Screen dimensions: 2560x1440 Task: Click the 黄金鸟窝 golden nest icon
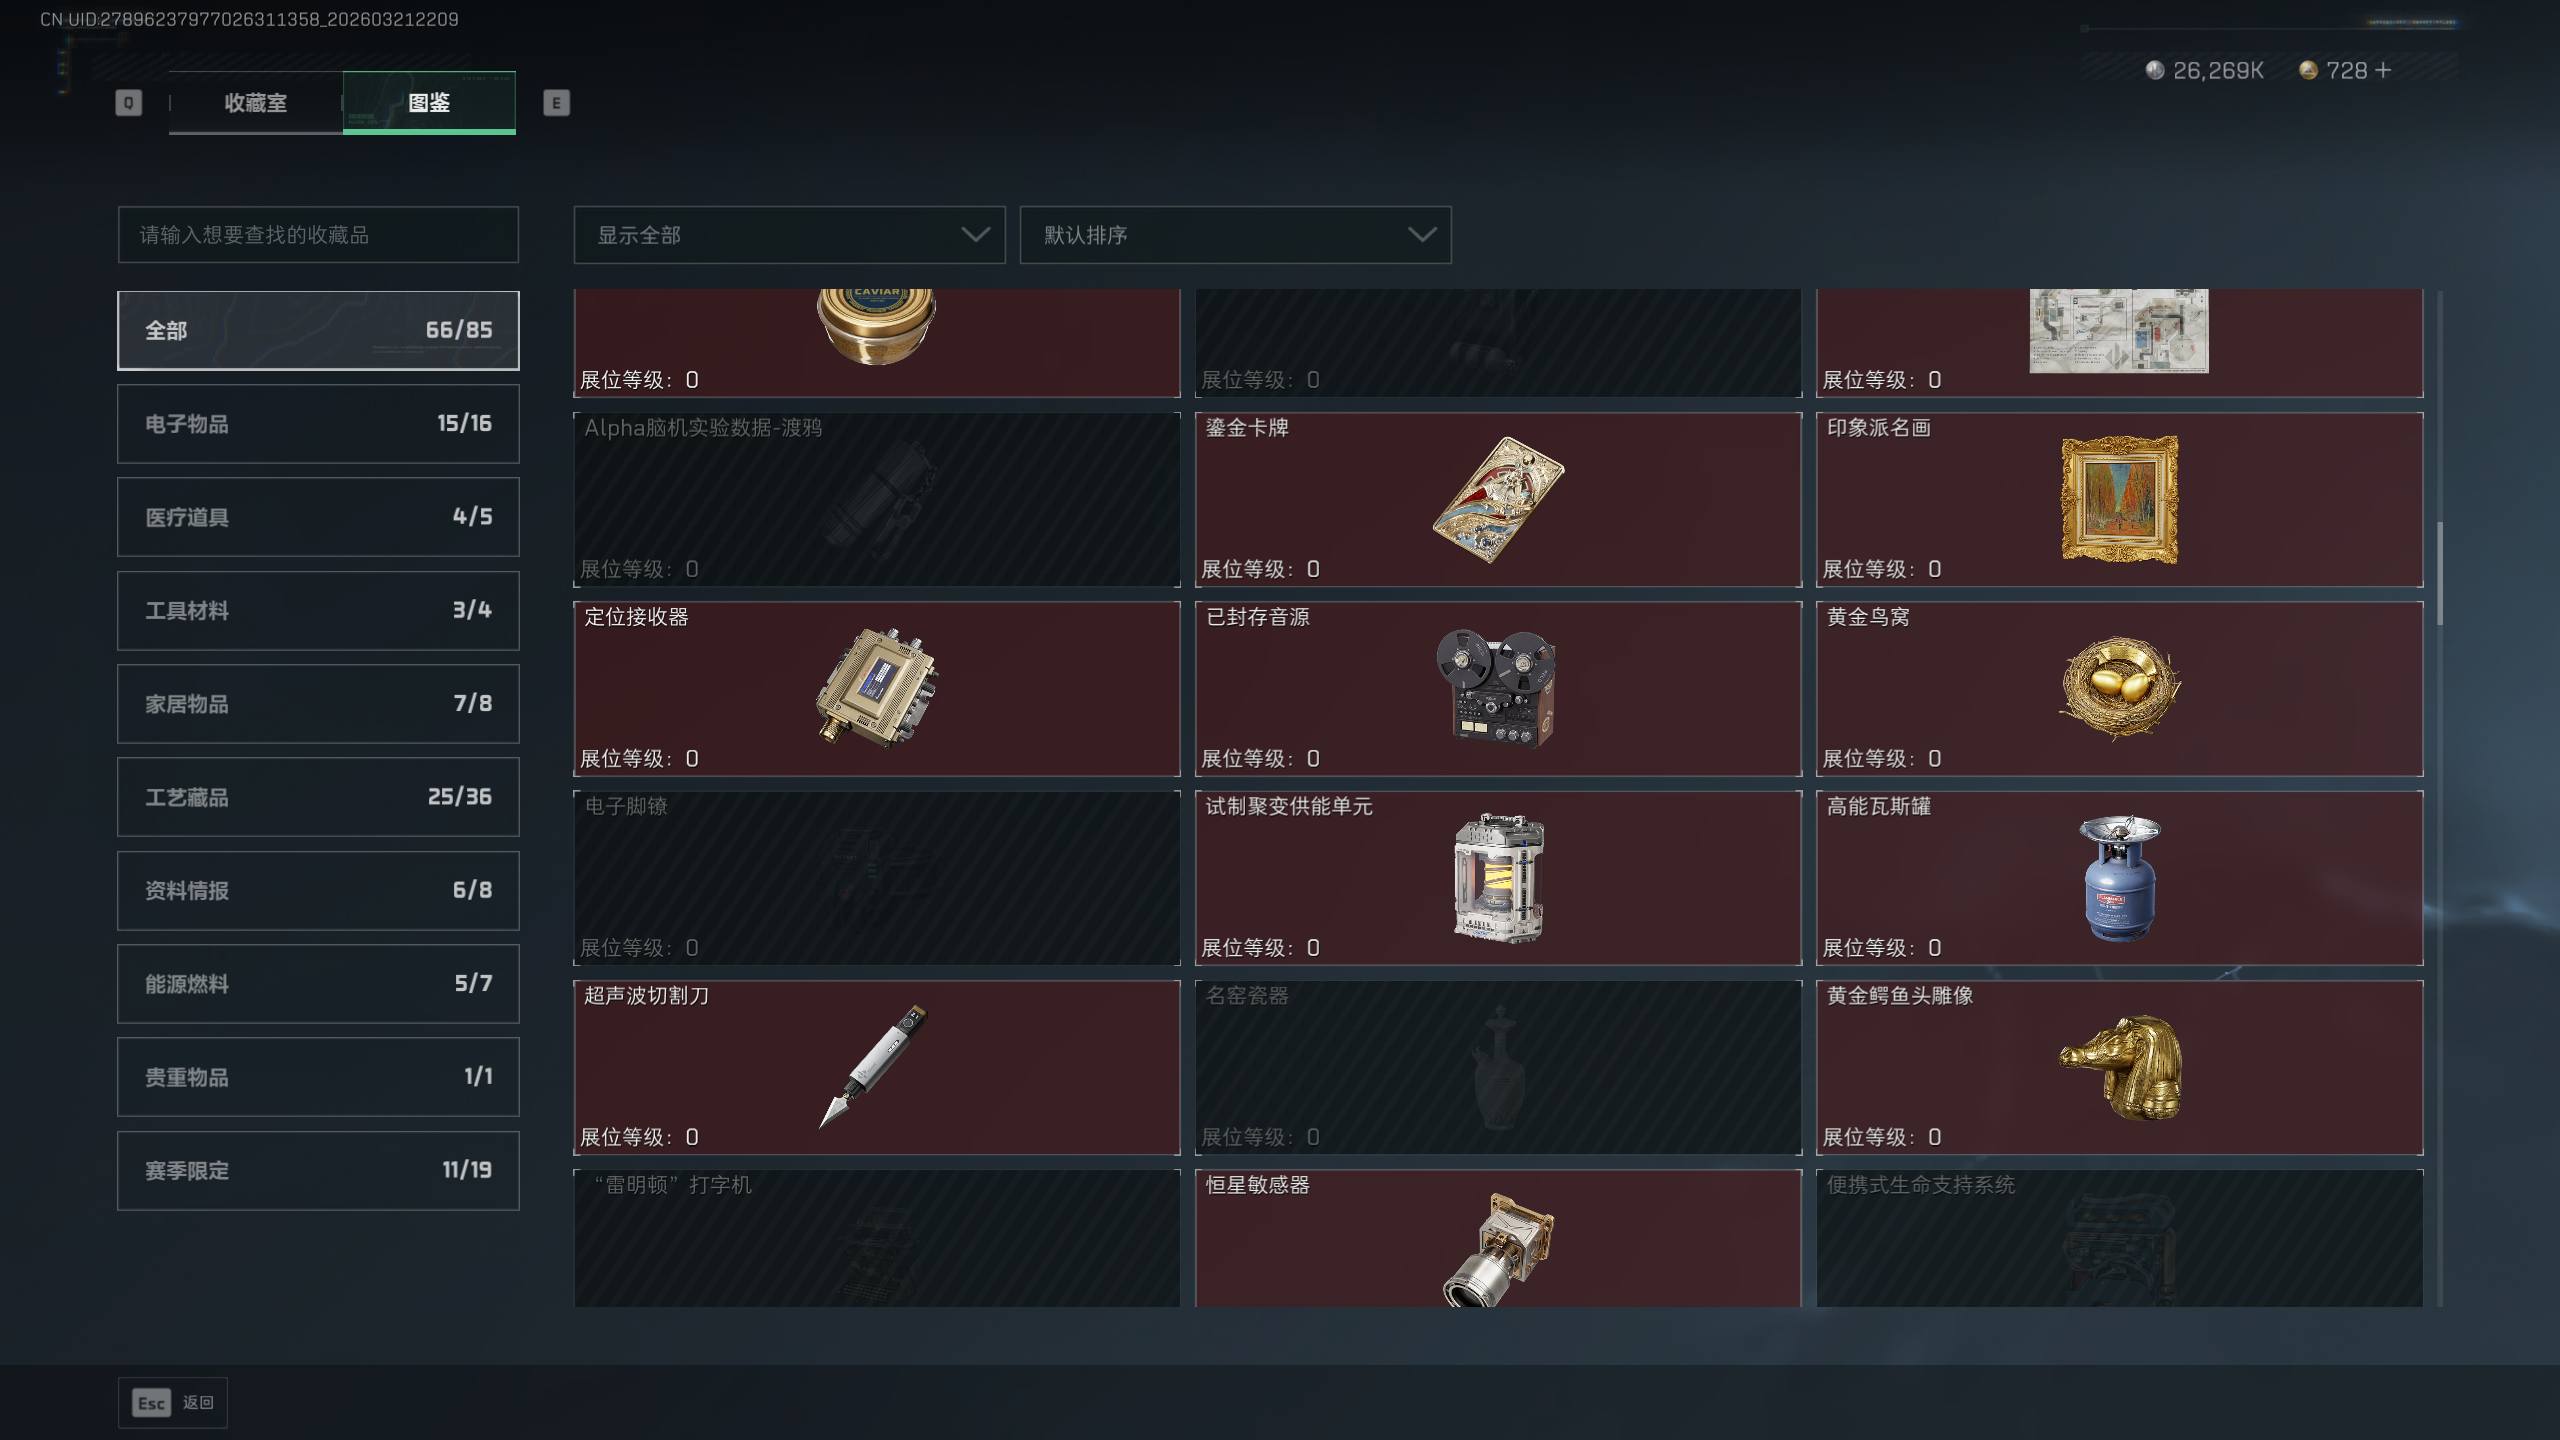tap(2119, 688)
